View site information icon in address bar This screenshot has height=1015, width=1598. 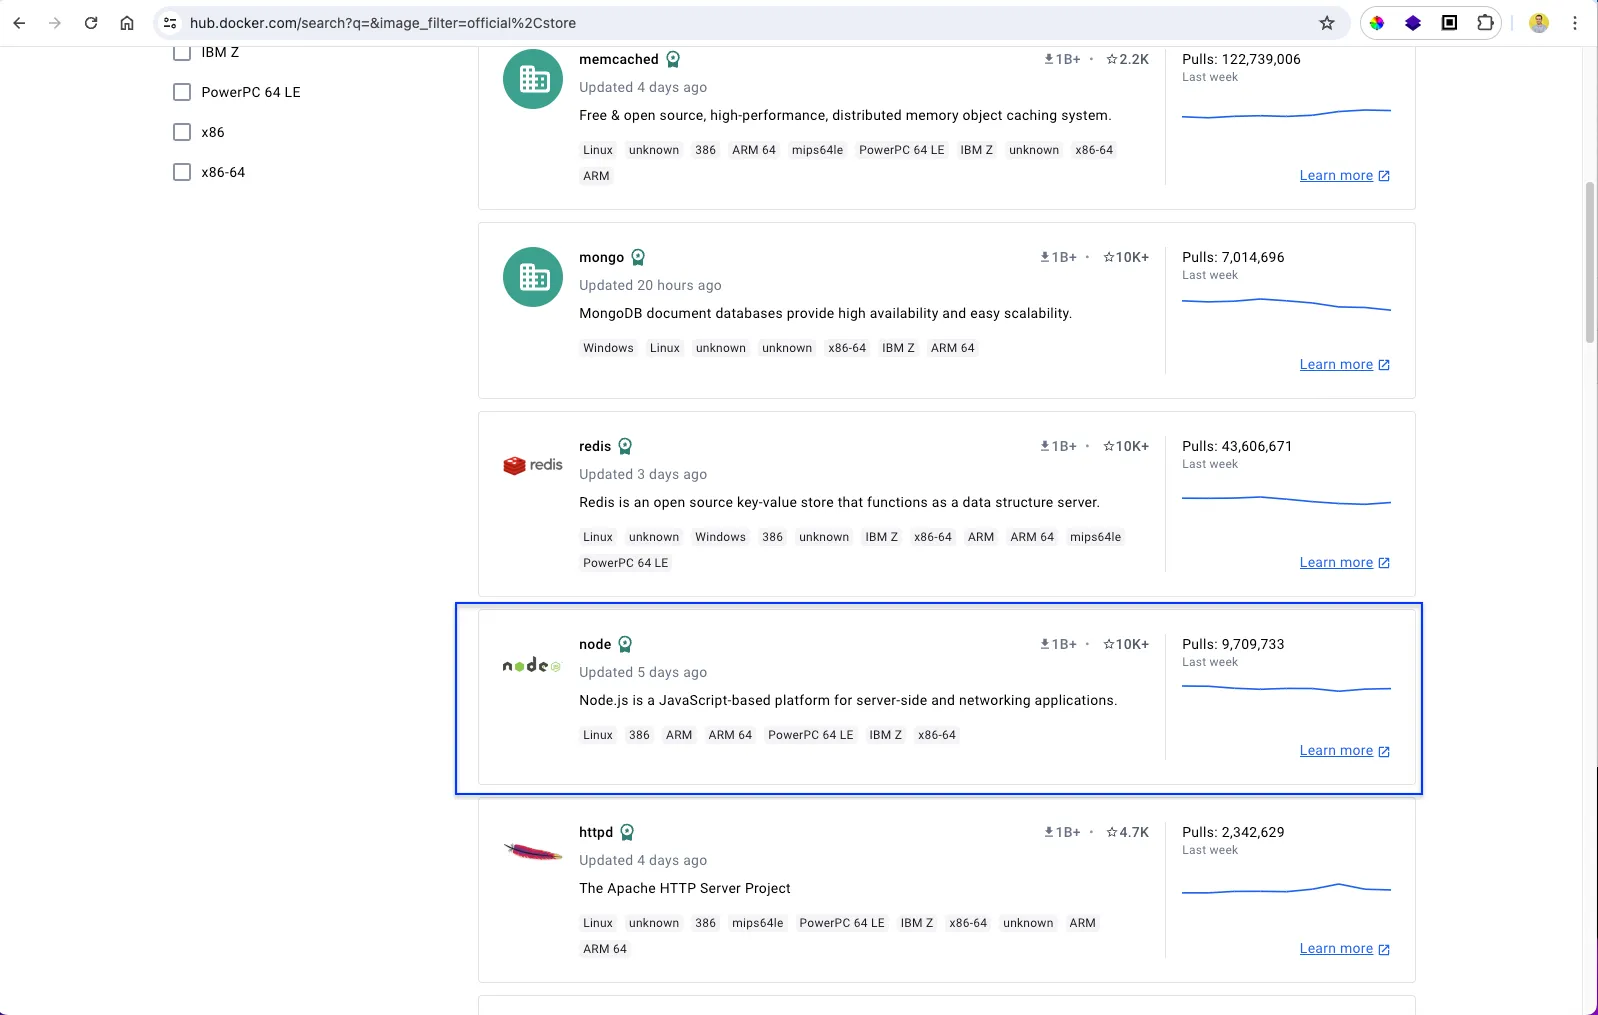click(170, 23)
